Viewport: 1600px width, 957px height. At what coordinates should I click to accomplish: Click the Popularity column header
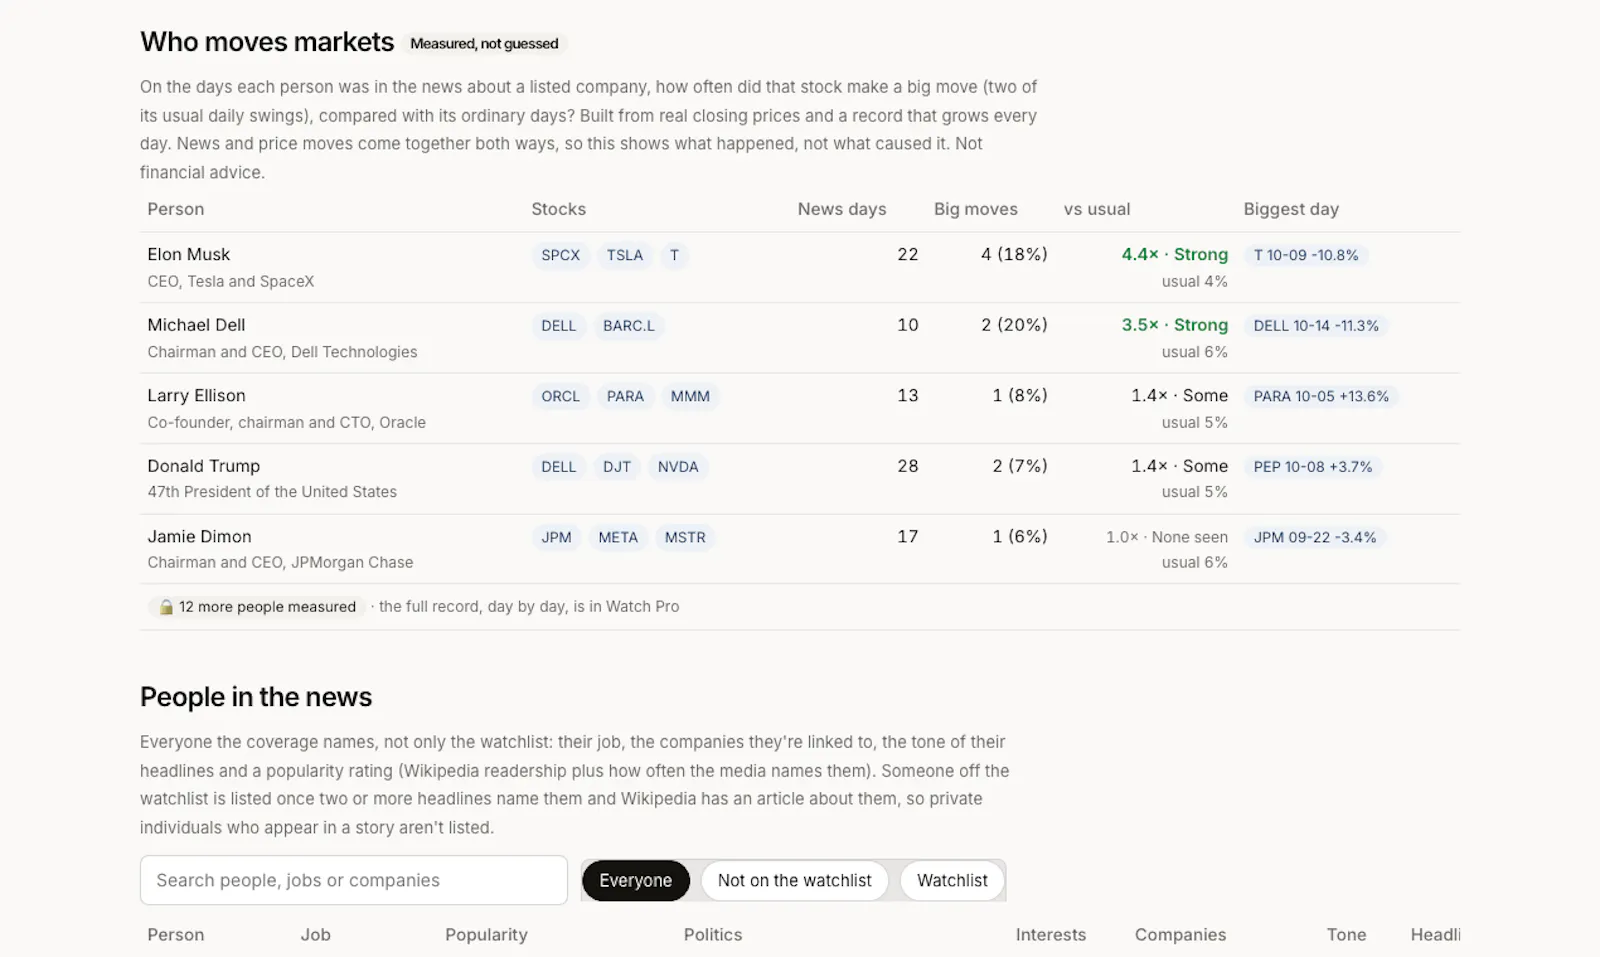coord(486,935)
